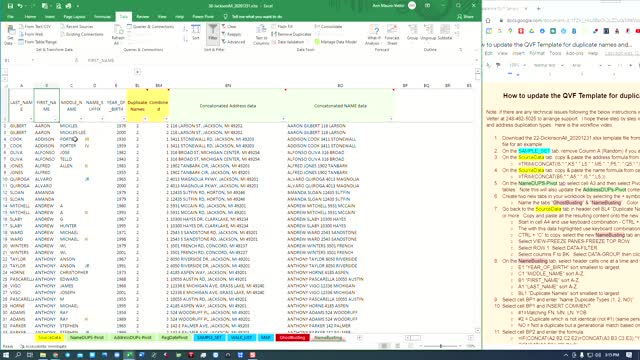Viewport: 640px width, 360px height.
Task: Open filter dropdown on Duplicate Names header
Action: point(145,119)
